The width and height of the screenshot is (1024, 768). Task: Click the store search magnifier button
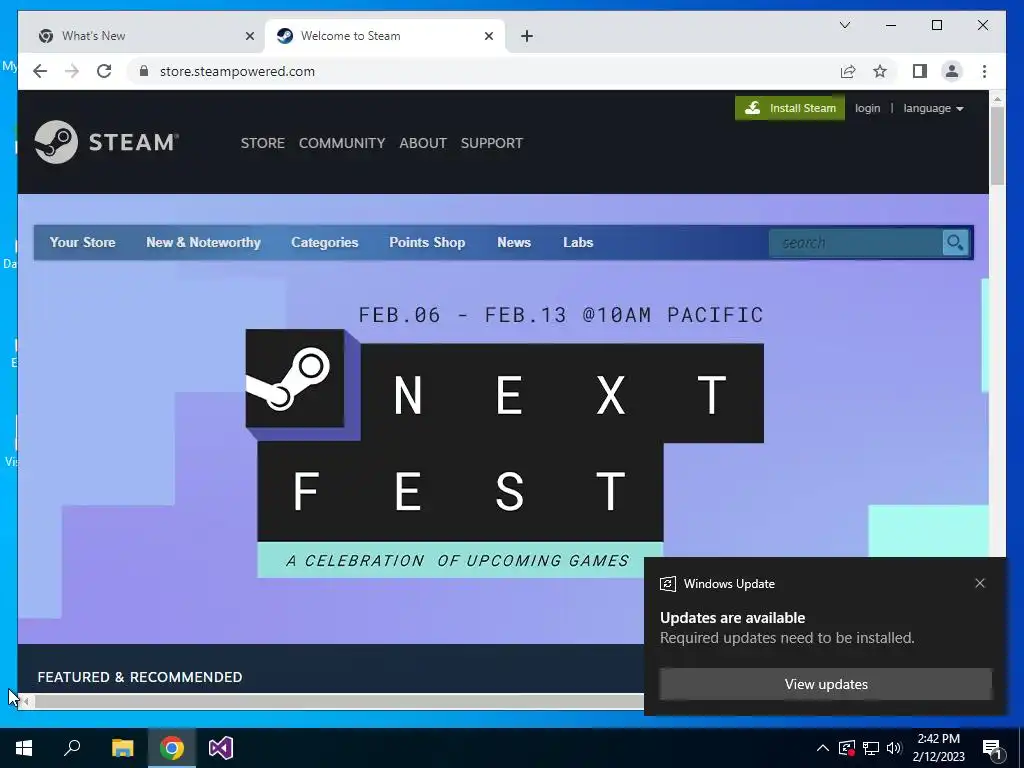click(x=955, y=242)
